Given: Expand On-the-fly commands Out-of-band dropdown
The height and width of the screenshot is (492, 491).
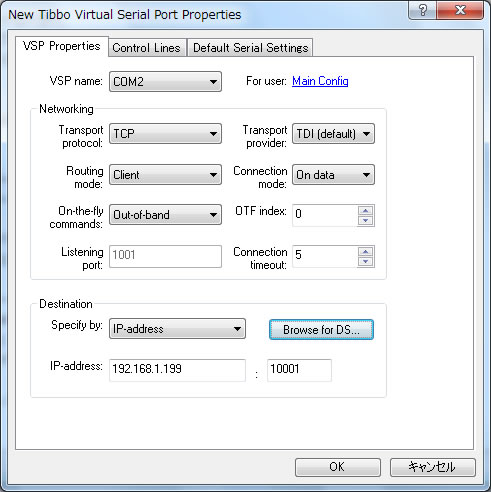Looking at the screenshot, I should click(x=165, y=215).
